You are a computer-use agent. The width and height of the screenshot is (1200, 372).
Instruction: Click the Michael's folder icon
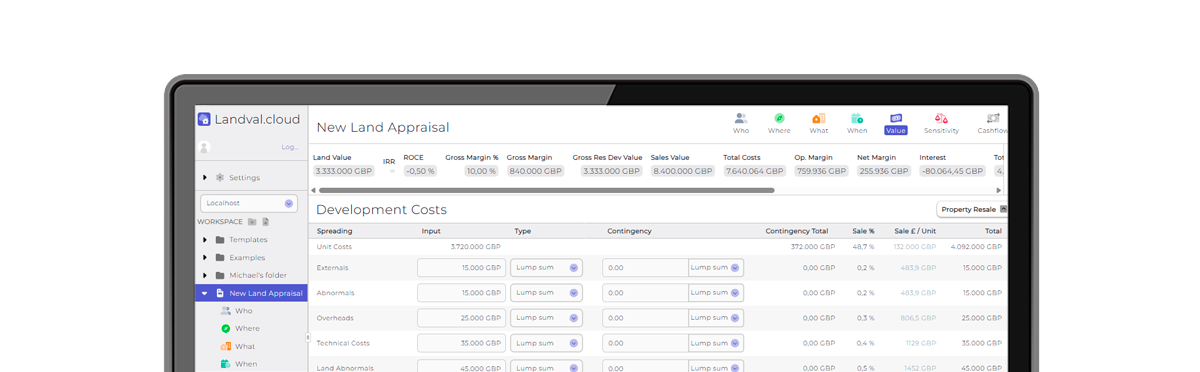coord(220,275)
